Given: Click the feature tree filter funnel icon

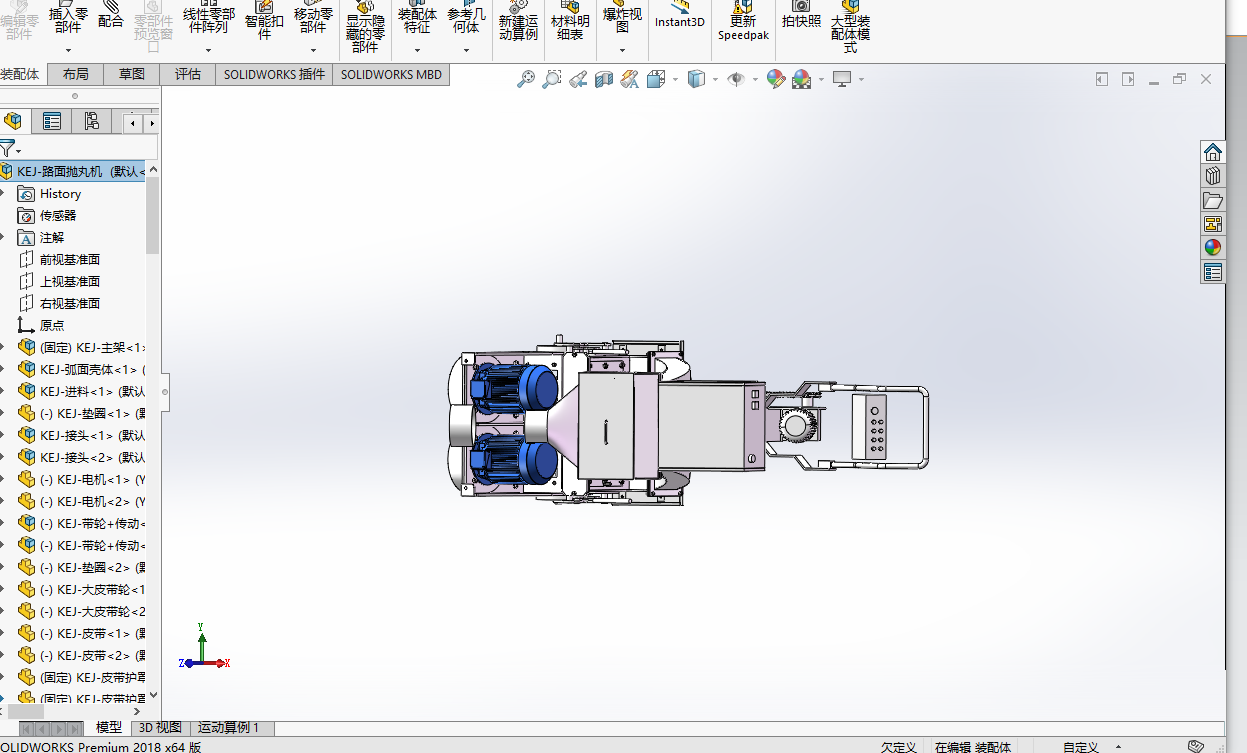Looking at the screenshot, I should coord(7,149).
